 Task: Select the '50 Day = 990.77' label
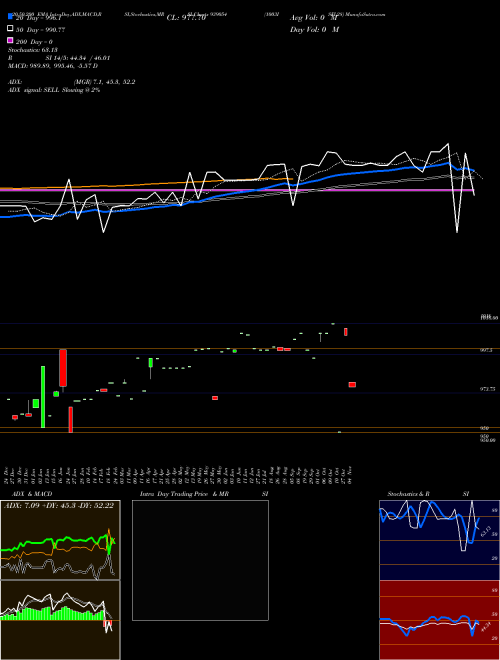(40, 30)
